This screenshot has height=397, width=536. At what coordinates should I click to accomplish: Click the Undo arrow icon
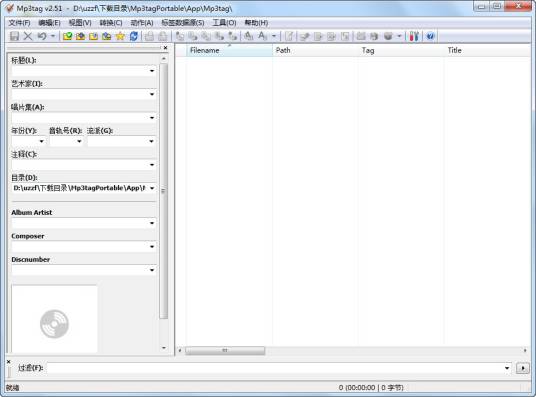[42, 36]
